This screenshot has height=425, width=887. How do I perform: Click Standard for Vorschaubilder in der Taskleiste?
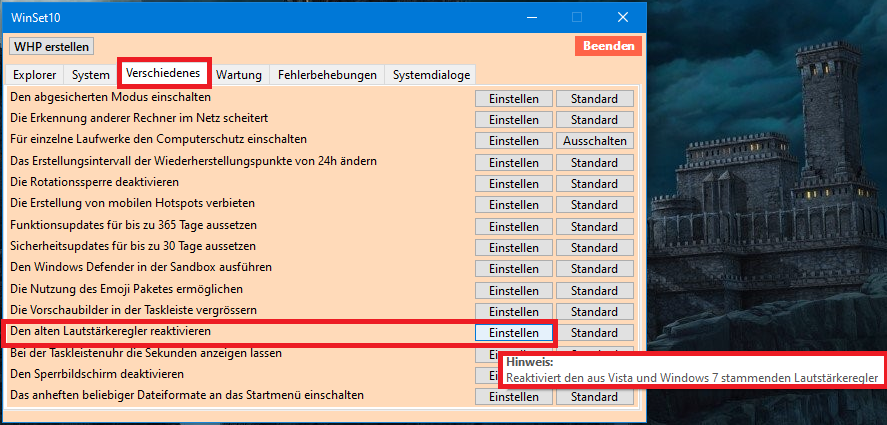coord(595,311)
